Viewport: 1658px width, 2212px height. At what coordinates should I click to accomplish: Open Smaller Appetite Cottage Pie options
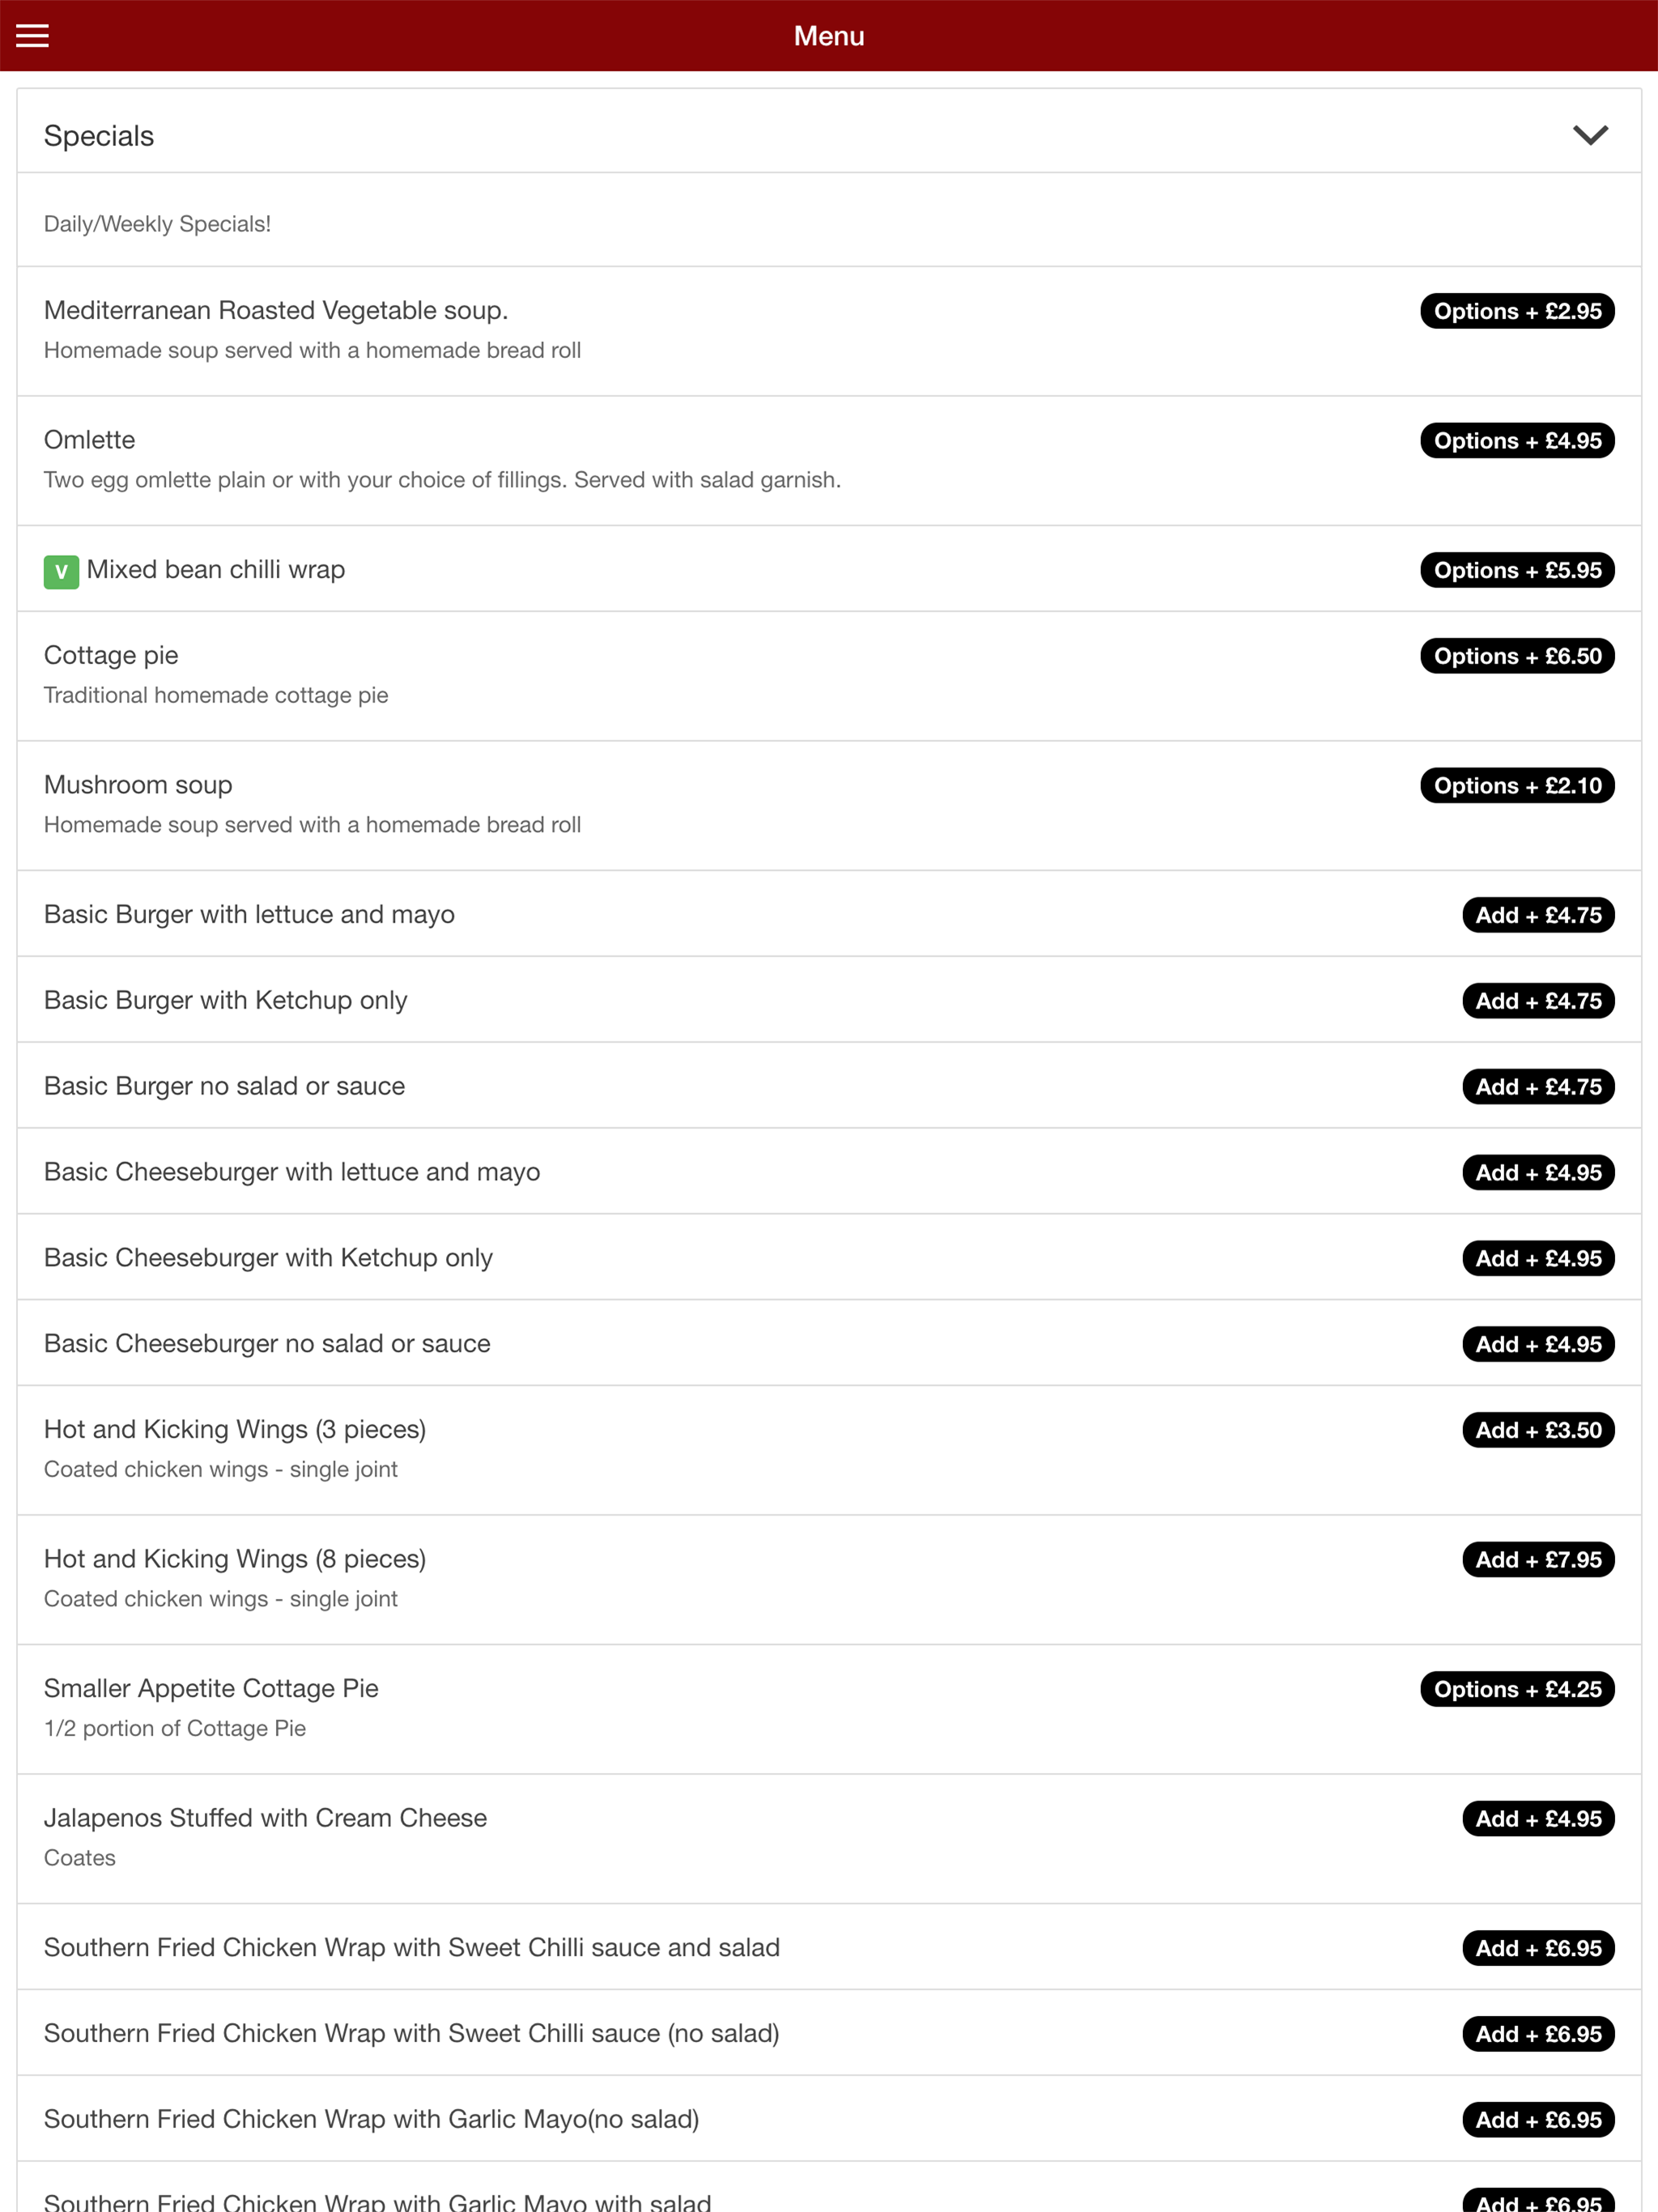point(1517,1689)
